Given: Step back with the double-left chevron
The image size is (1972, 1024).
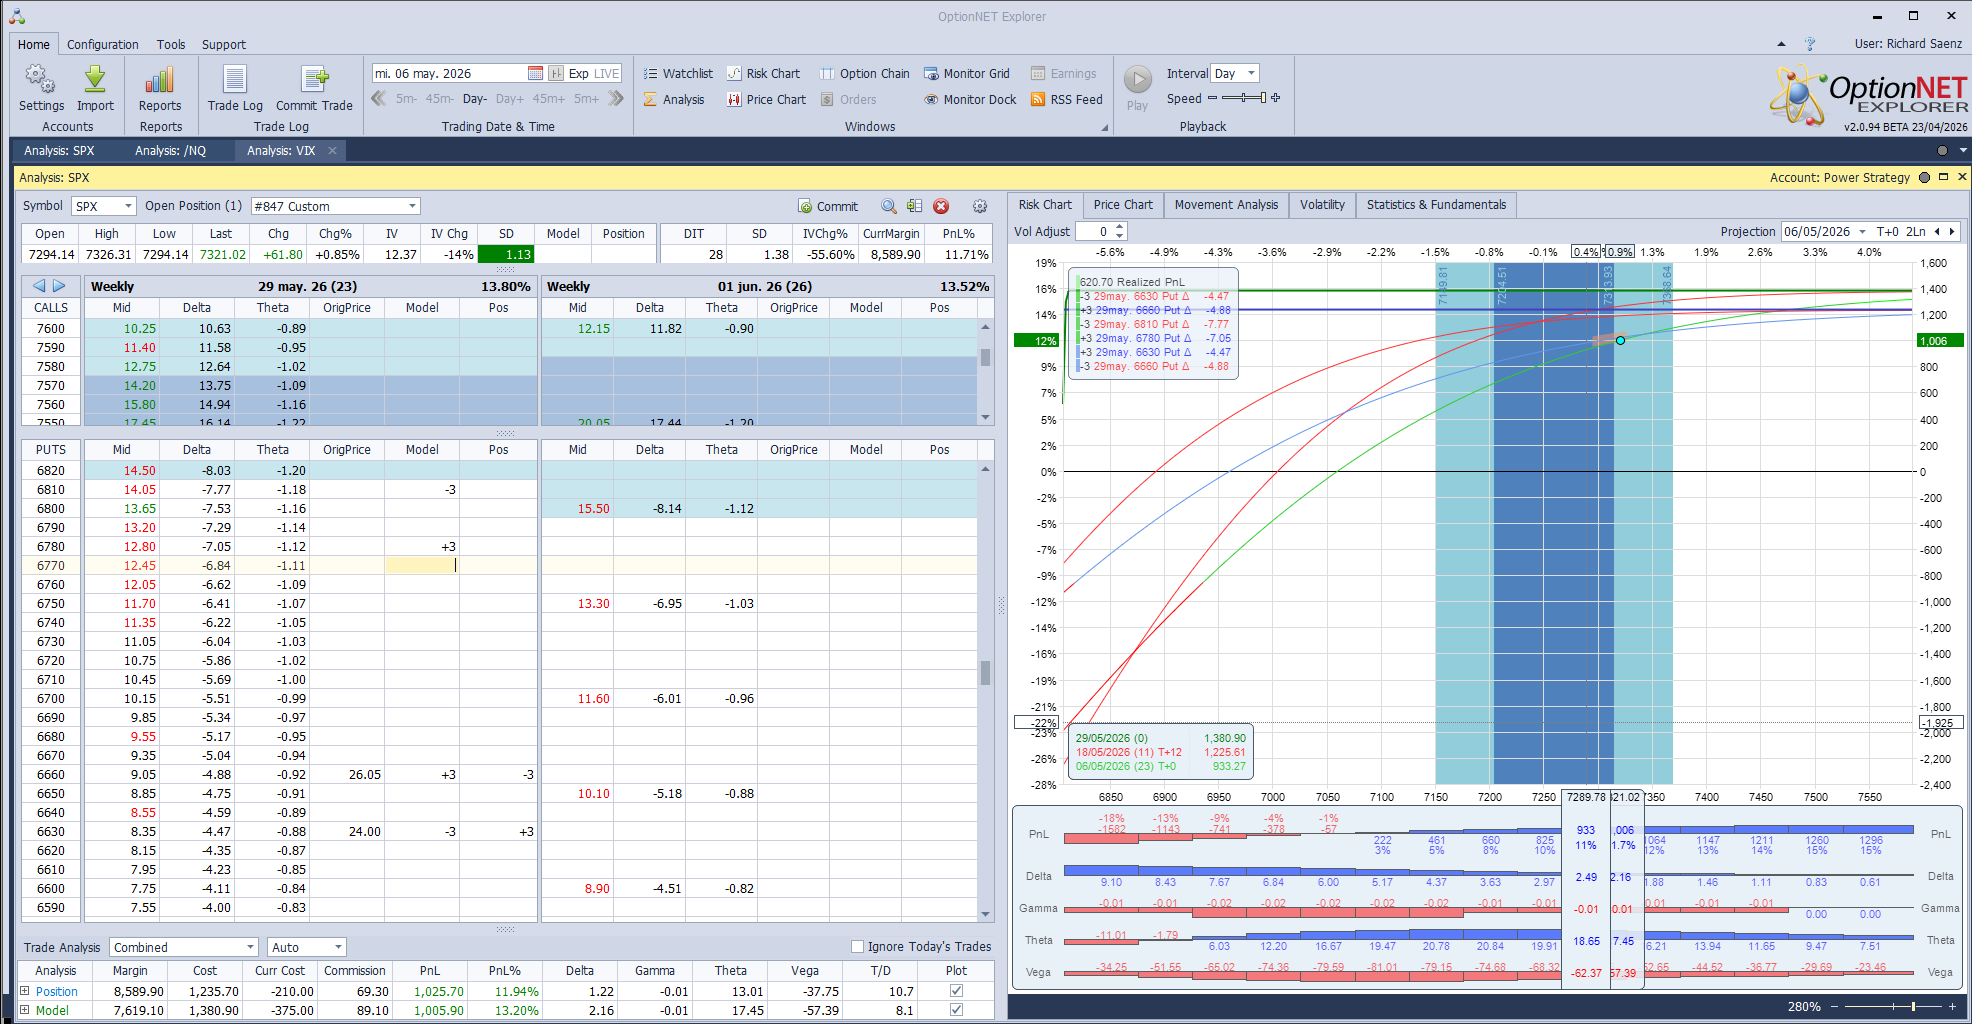Looking at the screenshot, I should [x=378, y=98].
